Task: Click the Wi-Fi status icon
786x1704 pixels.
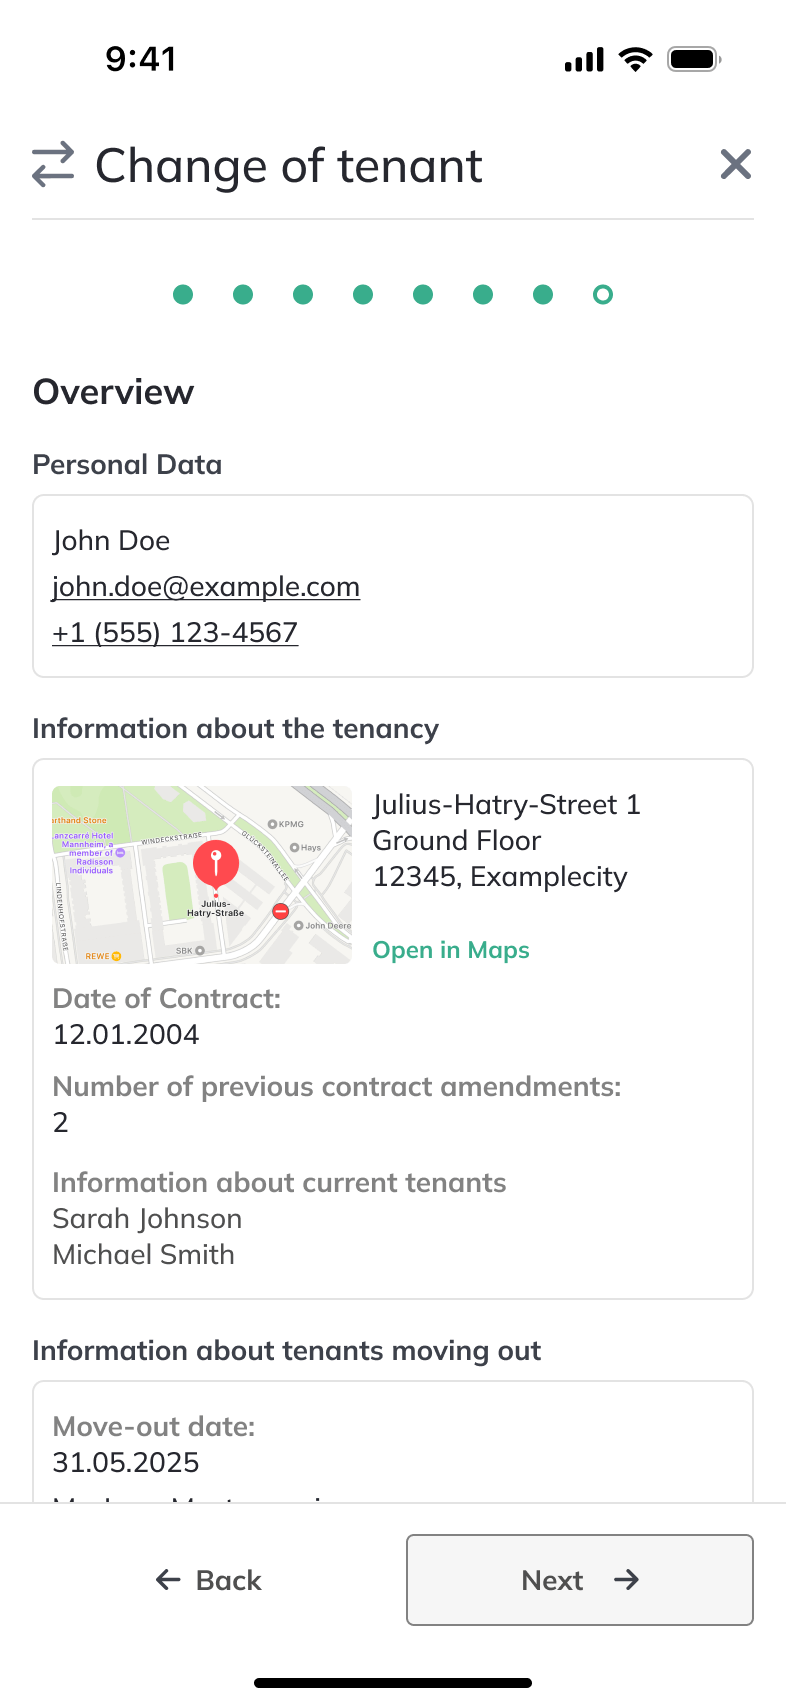Action: 635,59
